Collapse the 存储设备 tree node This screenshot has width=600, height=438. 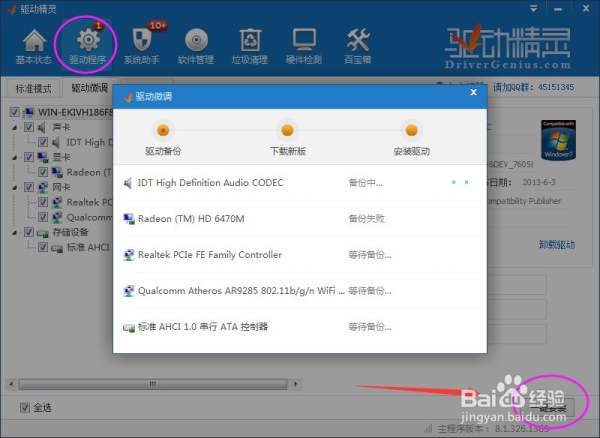click(14, 233)
